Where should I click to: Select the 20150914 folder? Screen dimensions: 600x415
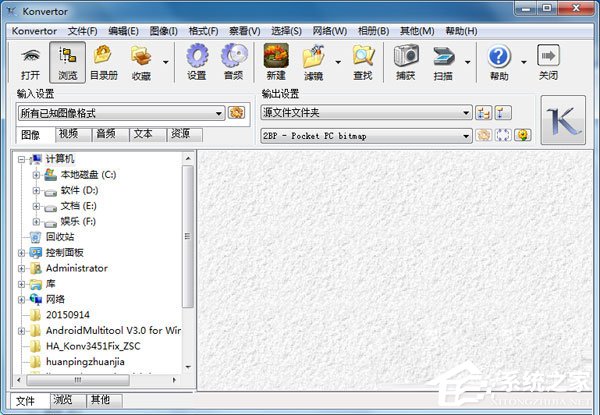[x=68, y=315]
